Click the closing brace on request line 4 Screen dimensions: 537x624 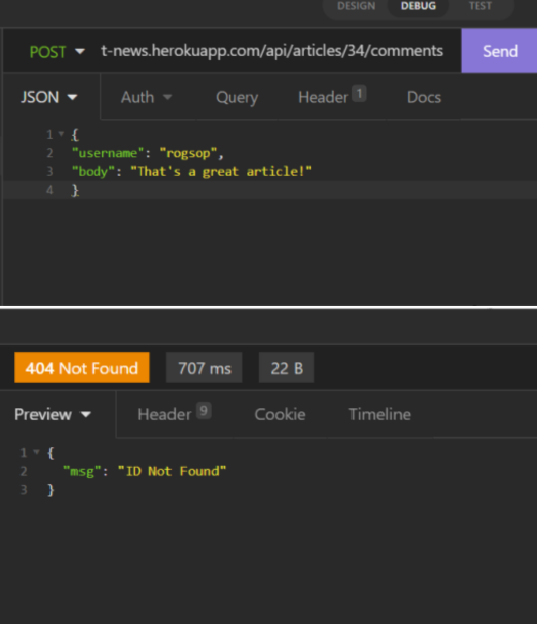coord(75,190)
